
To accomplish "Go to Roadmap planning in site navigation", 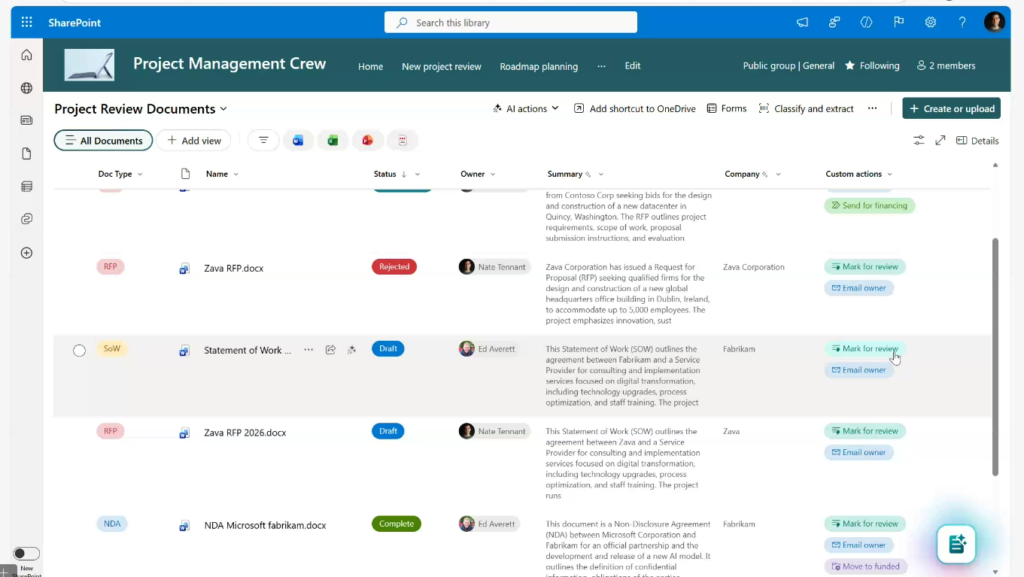I will click(x=538, y=67).
